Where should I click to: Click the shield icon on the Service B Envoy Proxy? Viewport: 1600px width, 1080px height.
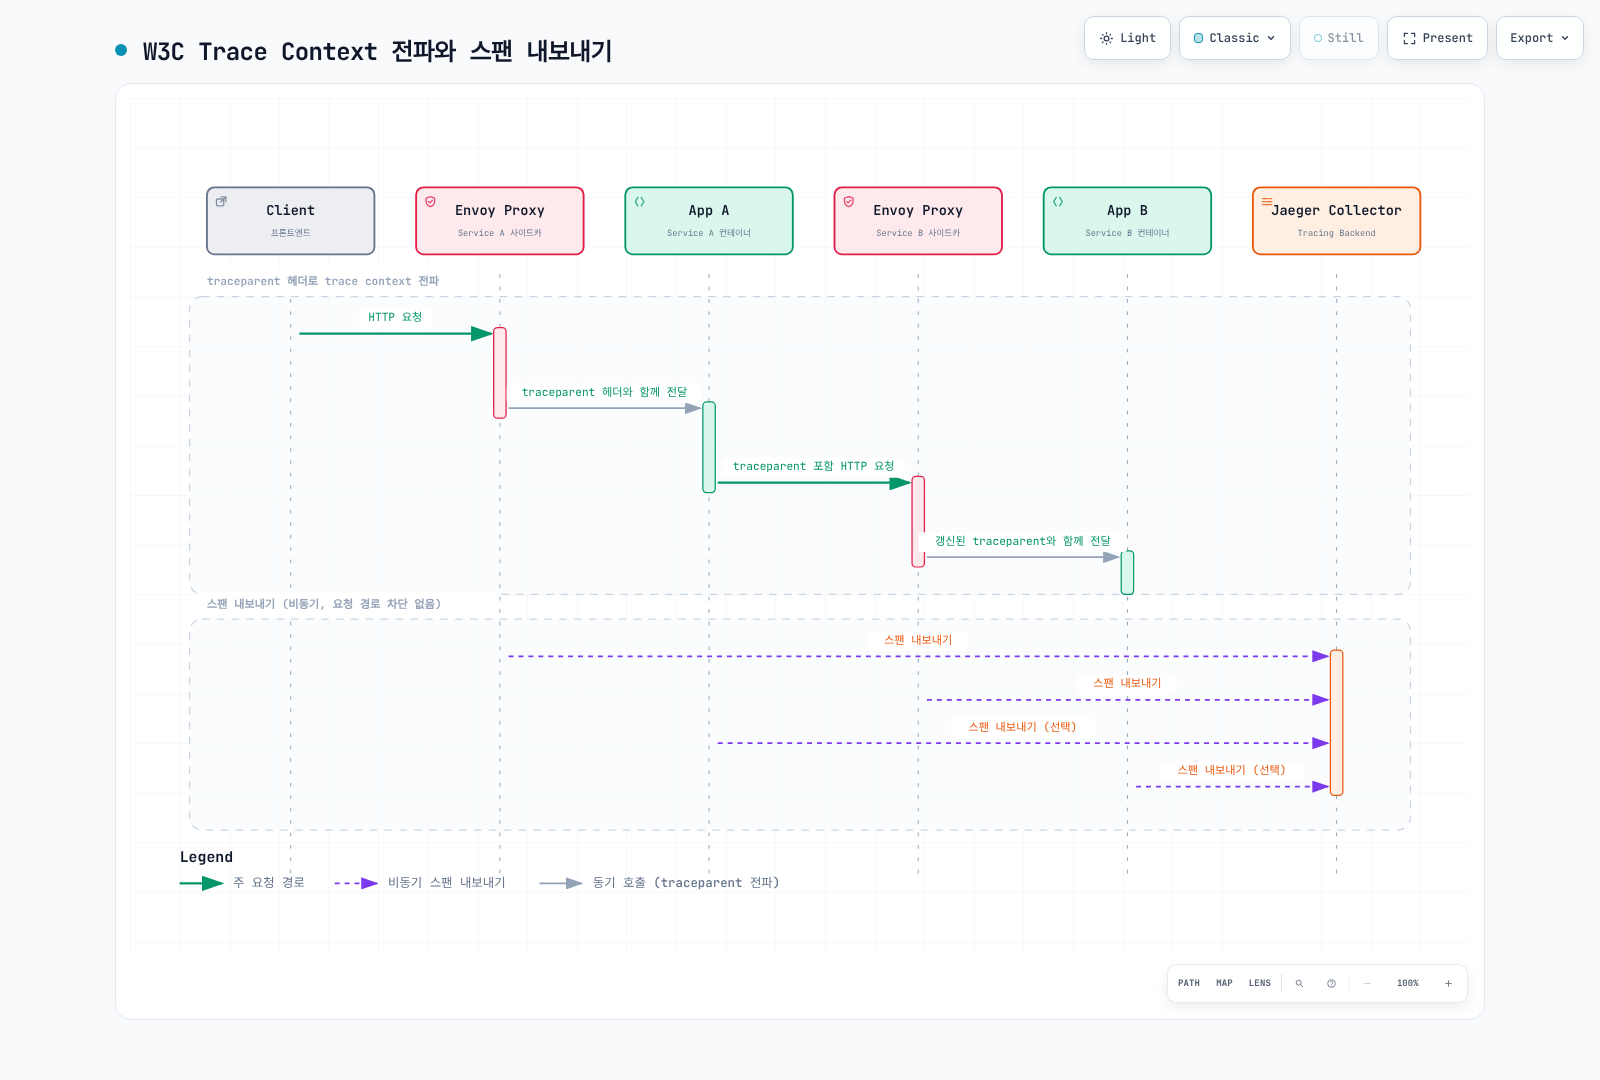pyautogui.click(x=848, y=201)
